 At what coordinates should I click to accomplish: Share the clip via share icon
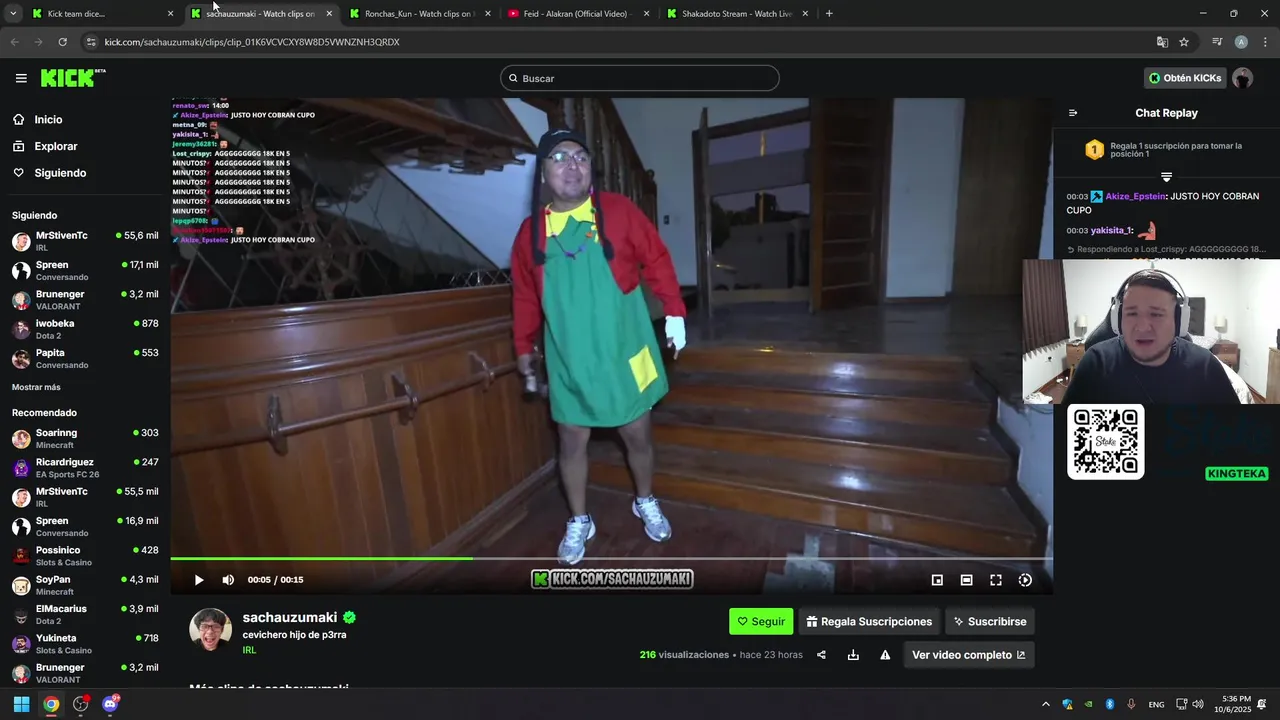tap(821, 655)
